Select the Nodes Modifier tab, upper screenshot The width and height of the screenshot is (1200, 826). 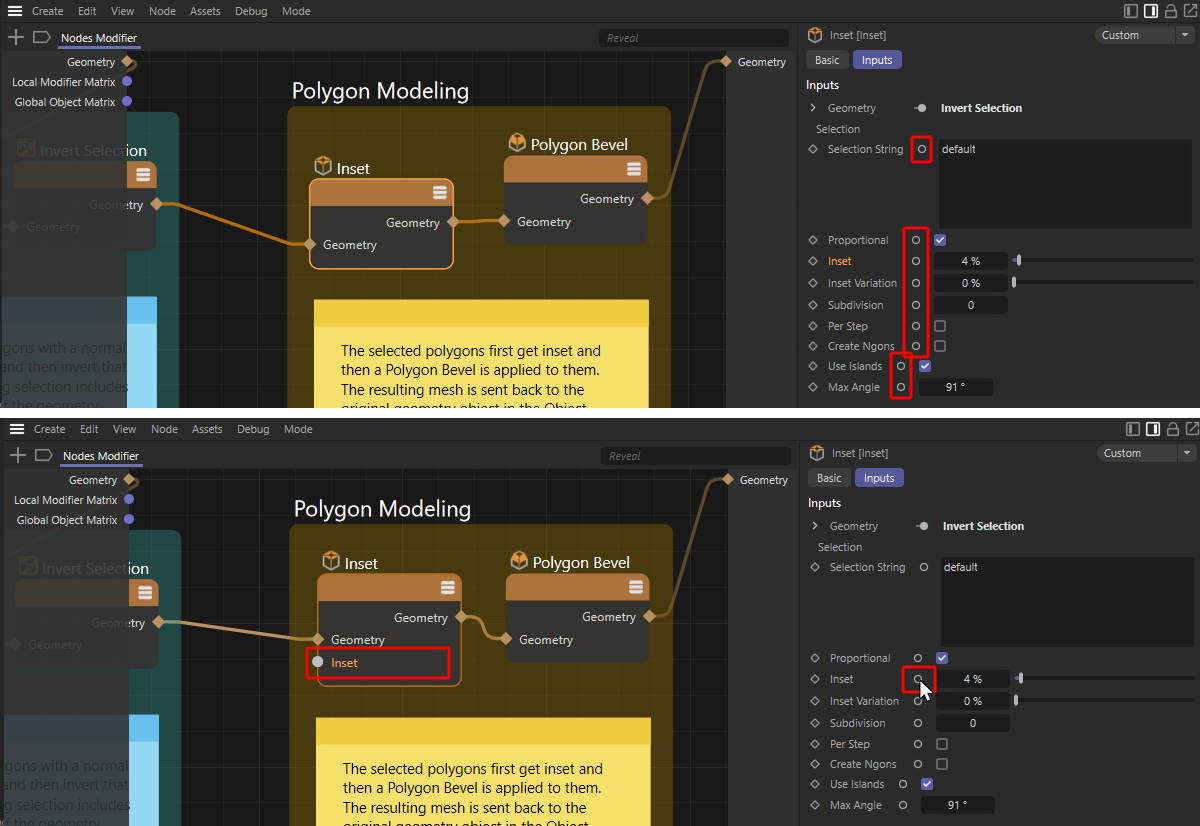98,38
